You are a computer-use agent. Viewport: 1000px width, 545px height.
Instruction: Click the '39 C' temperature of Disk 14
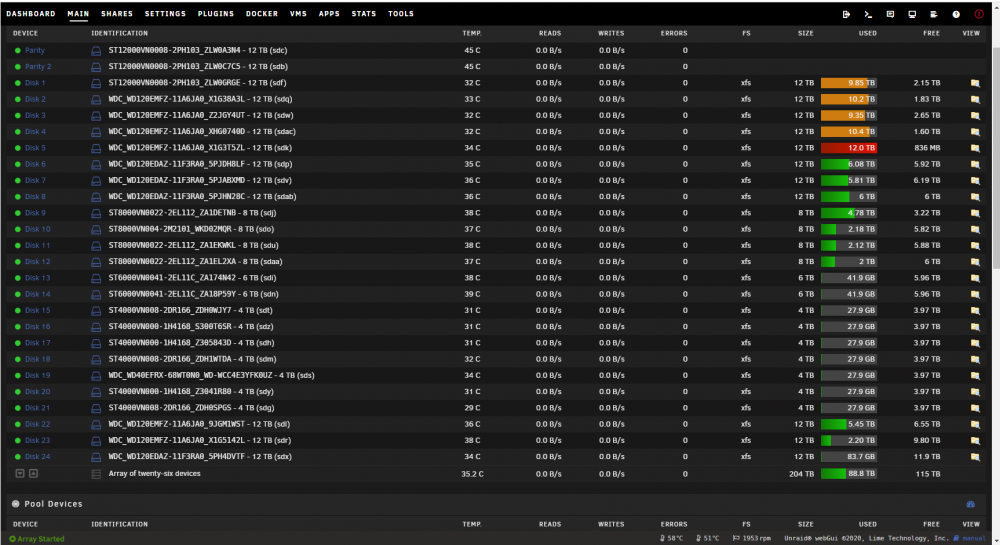tap(473, 294)
